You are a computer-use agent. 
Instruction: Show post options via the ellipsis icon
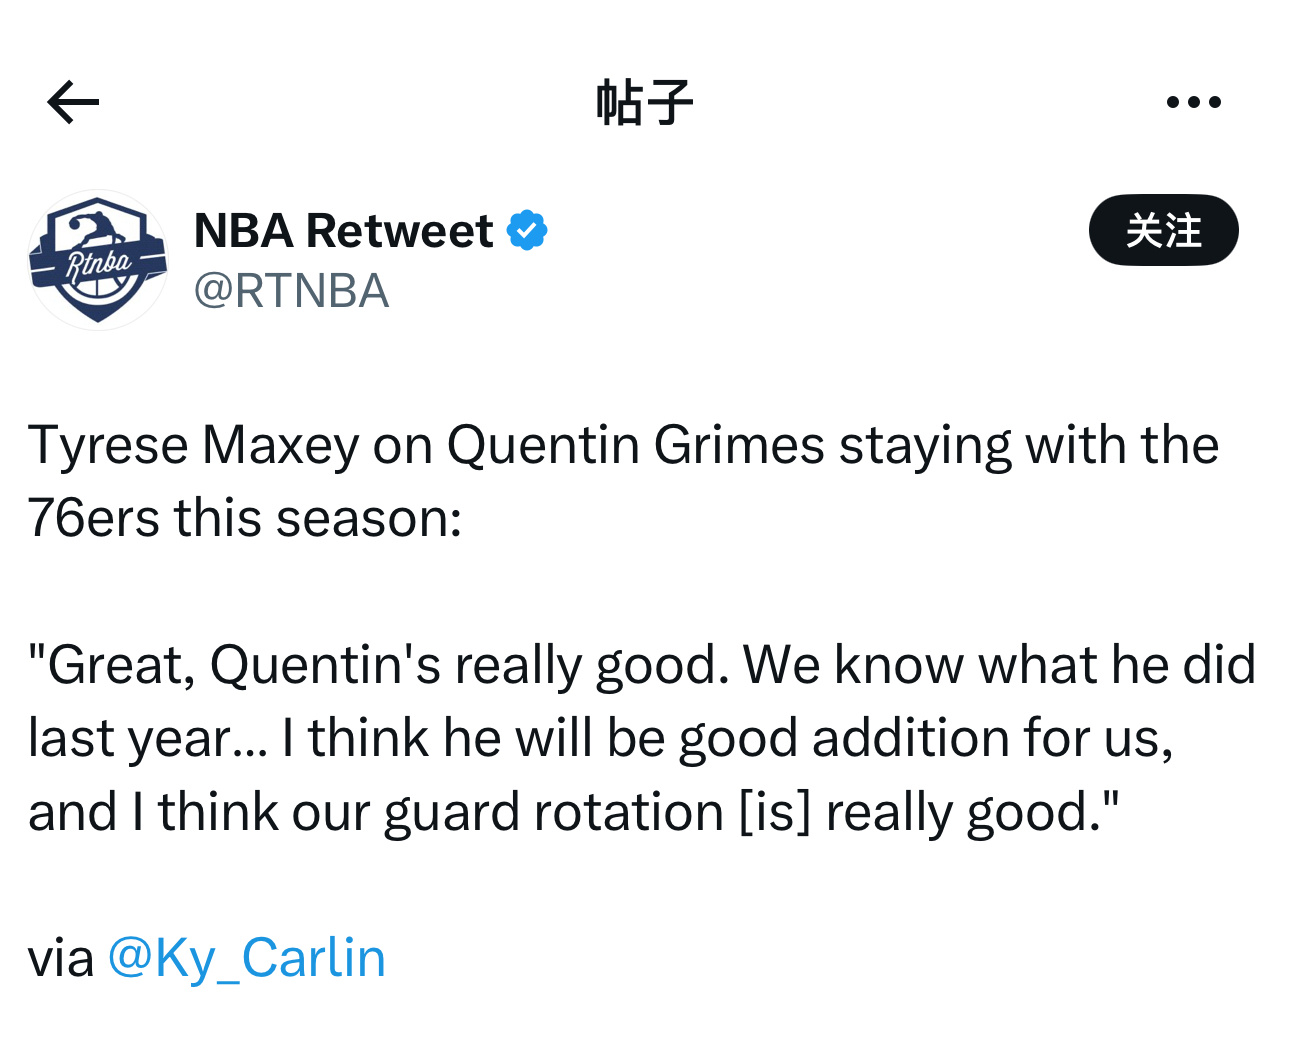point(1193,102)
